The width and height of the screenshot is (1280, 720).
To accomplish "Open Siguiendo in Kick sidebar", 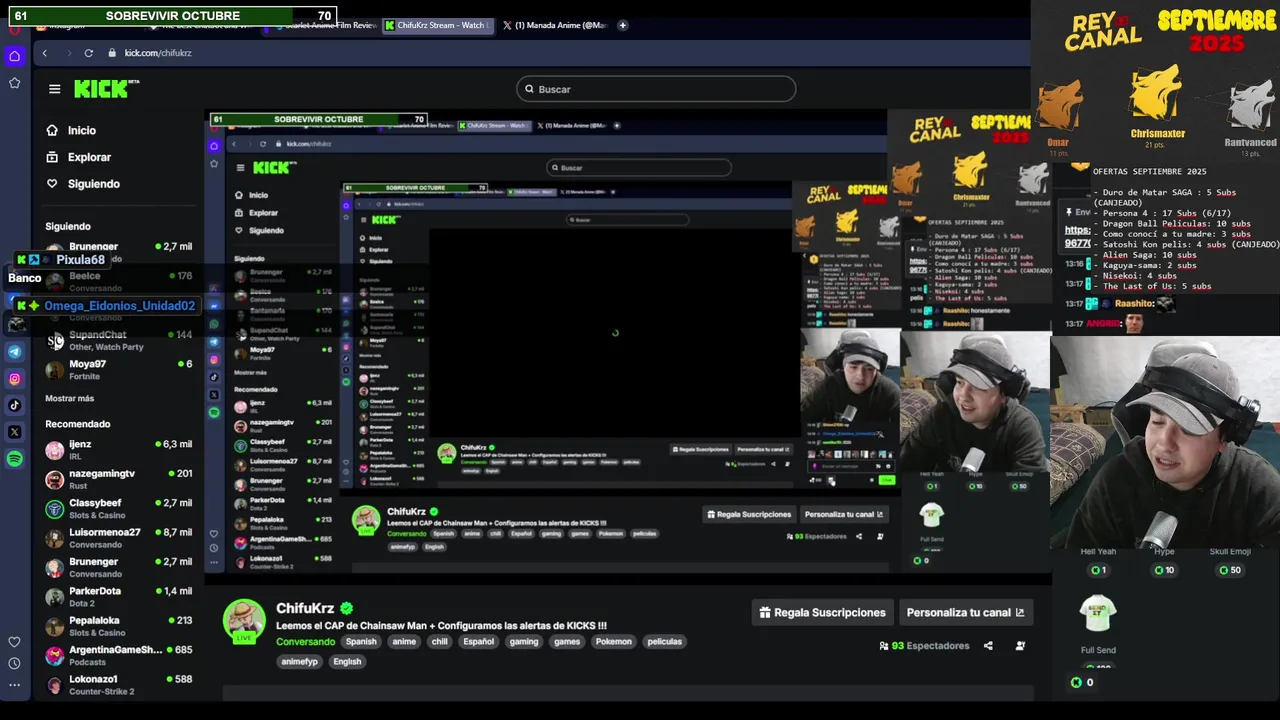I will pyautogui.click(x=93, y=184).
